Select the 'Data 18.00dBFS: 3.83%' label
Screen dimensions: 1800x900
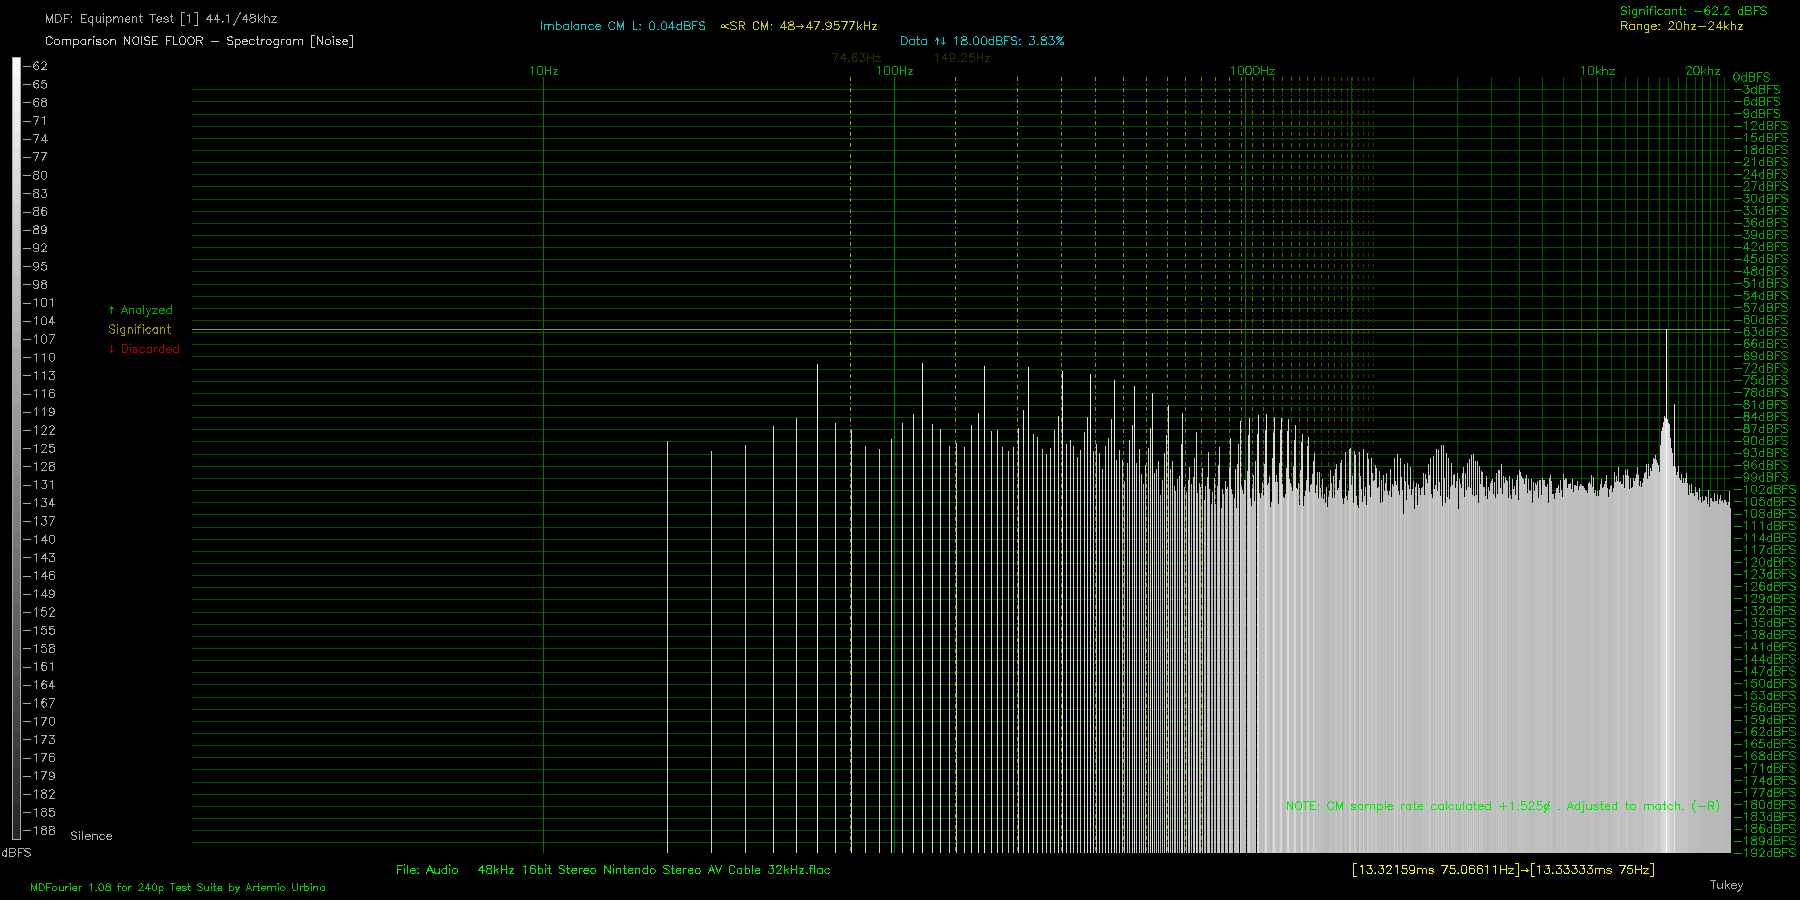(x=982, y=41)
